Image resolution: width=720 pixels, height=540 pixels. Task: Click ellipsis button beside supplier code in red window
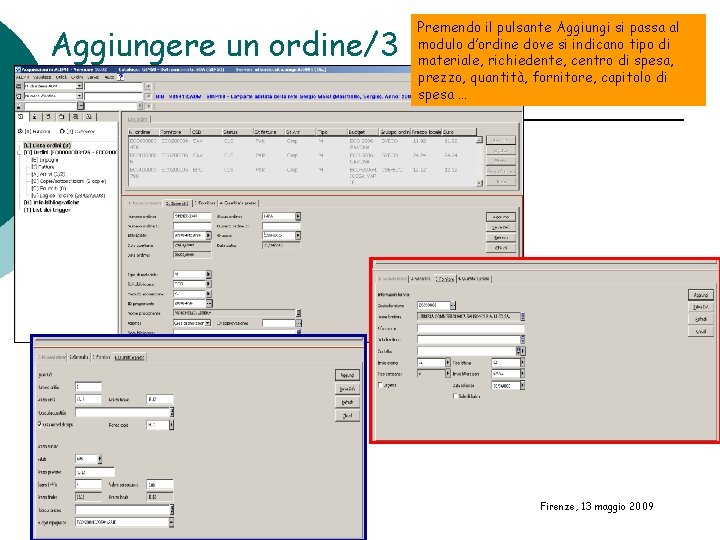click(453, 305)
